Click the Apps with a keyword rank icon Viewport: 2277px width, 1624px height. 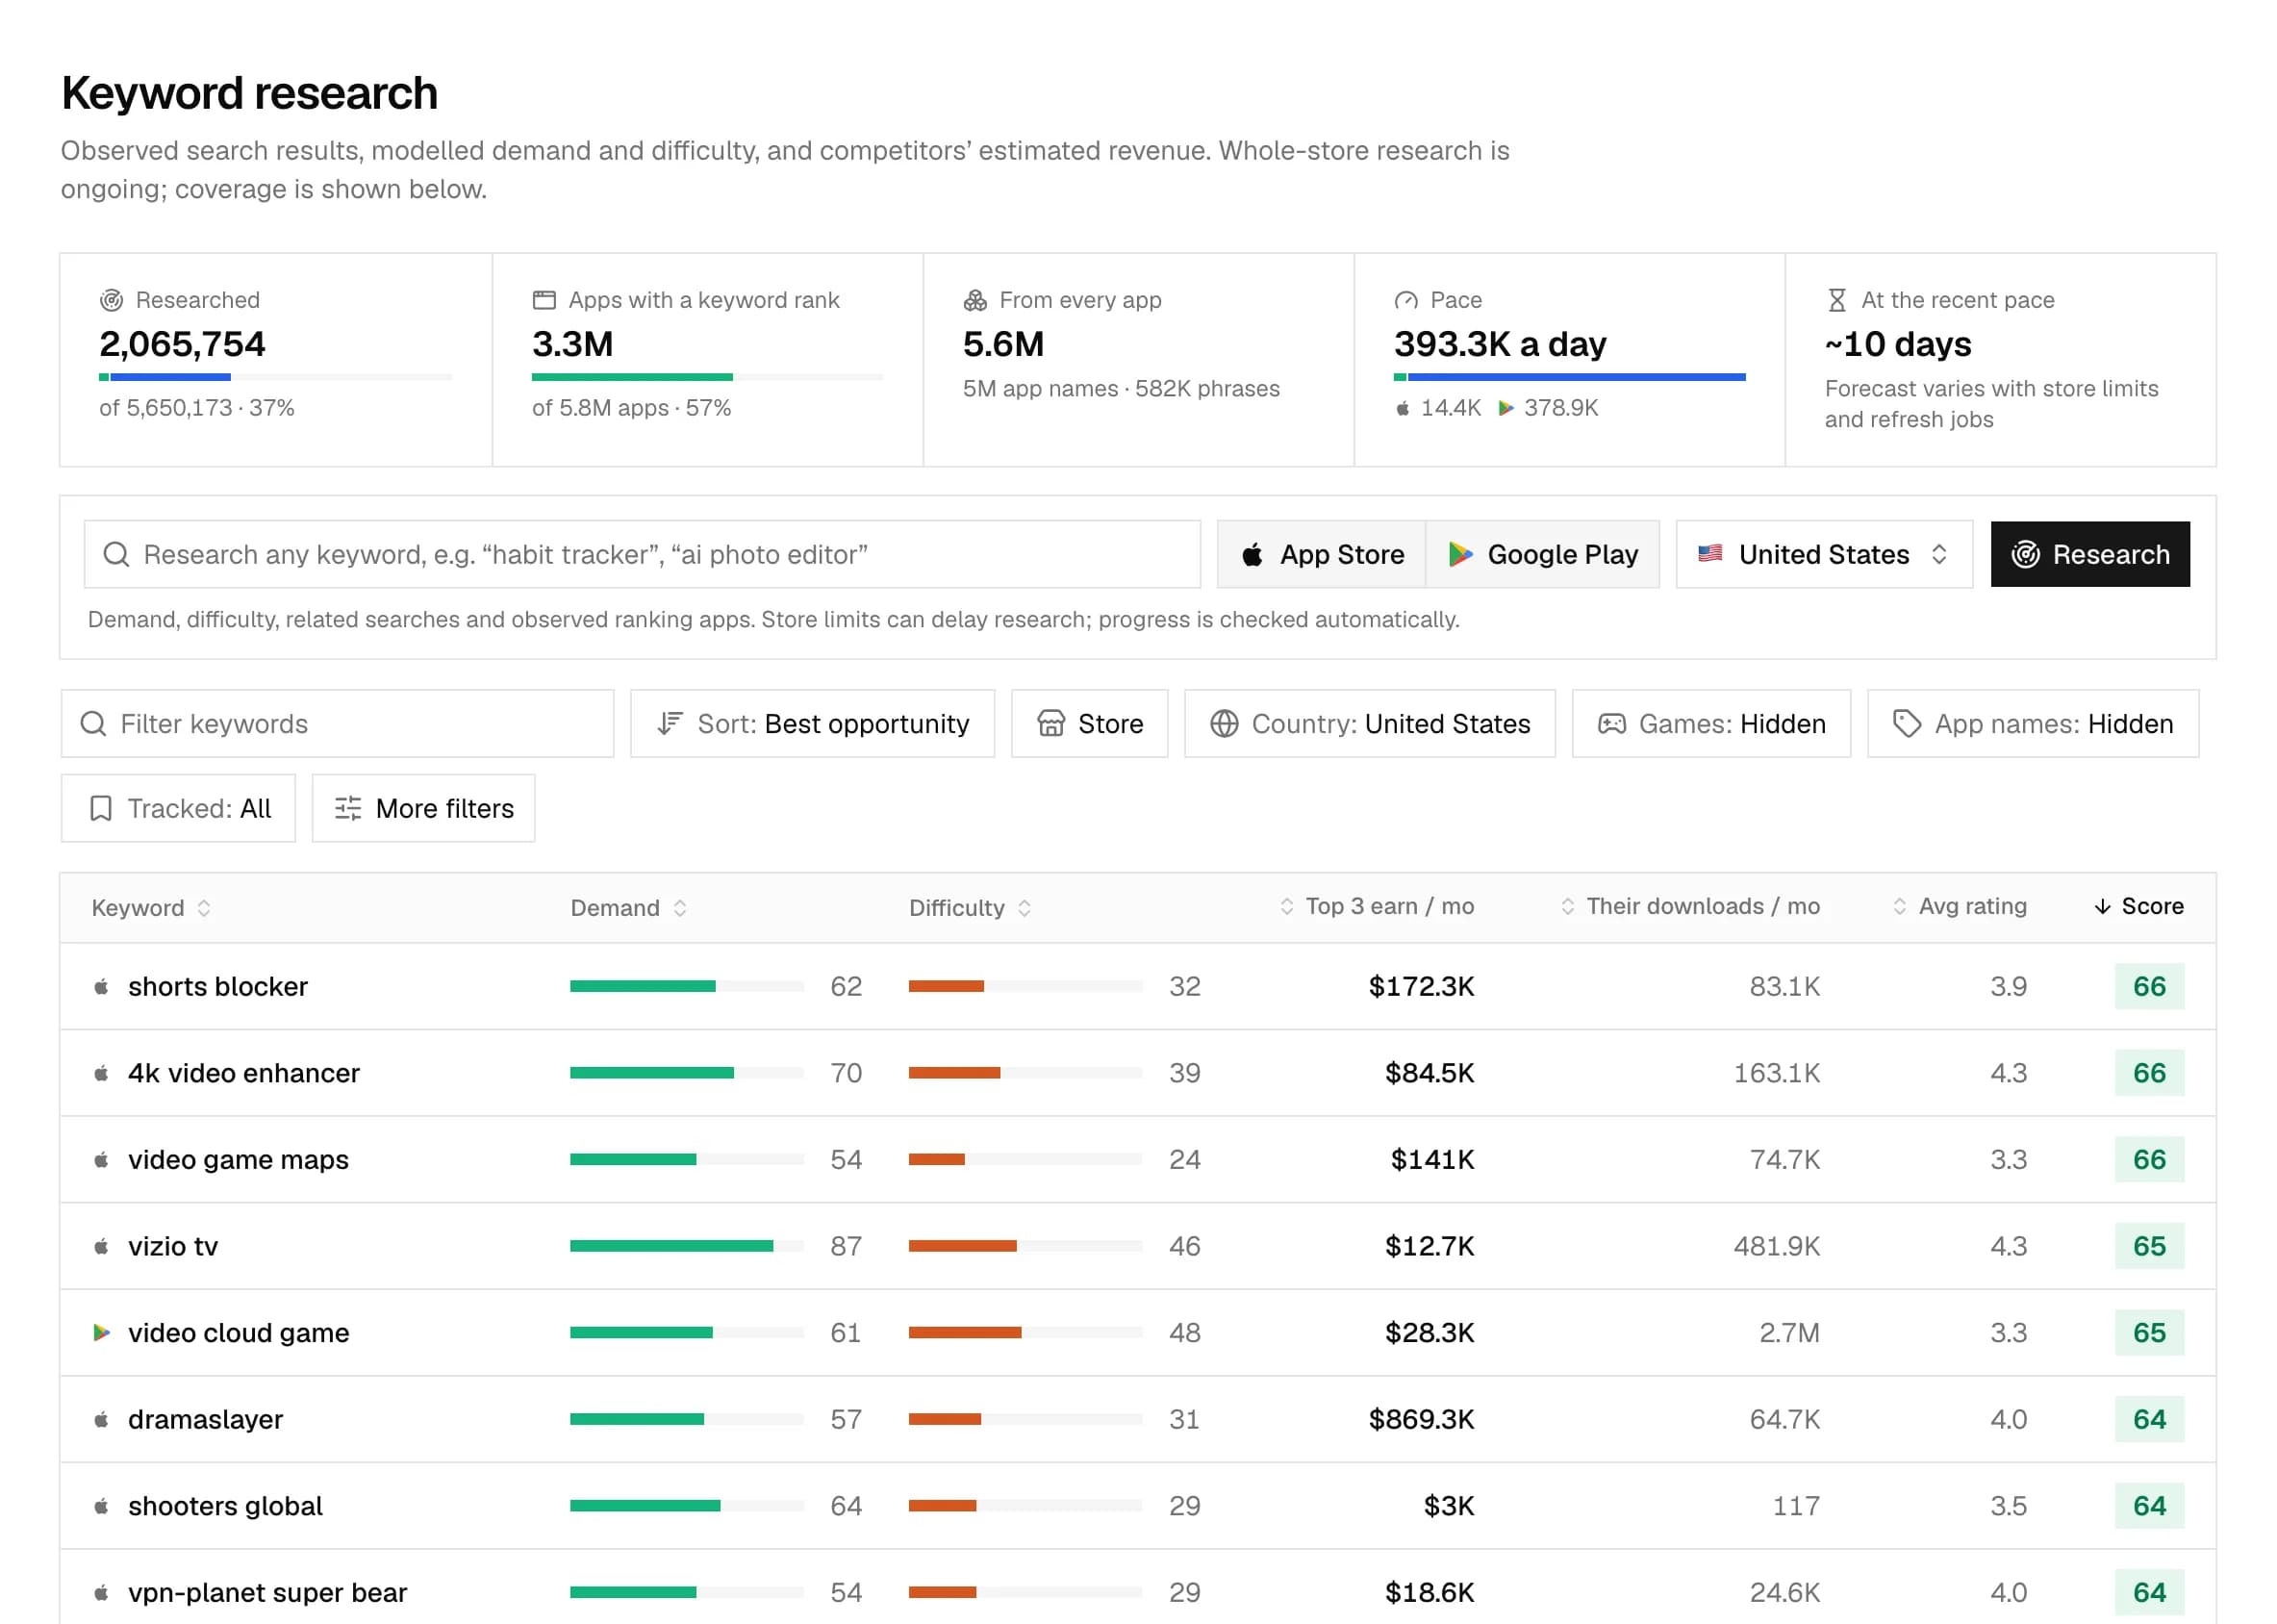tap(544, 300)
